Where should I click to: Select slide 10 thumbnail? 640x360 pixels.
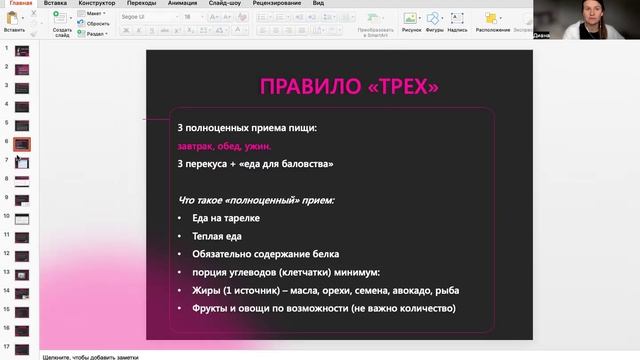(x=22, y=219)
